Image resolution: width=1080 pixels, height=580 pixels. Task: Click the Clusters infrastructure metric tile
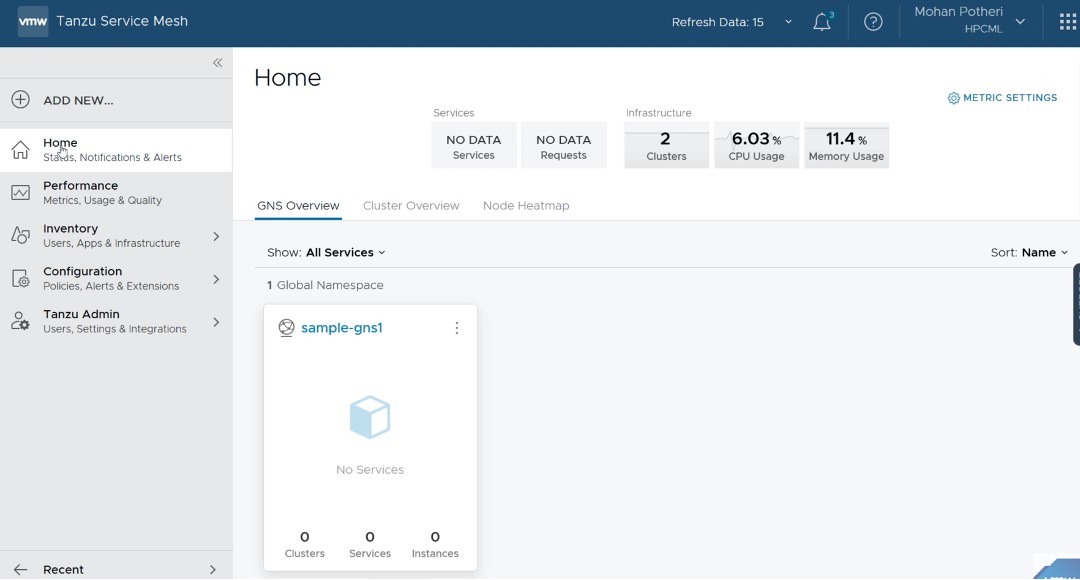coord(666,145)
